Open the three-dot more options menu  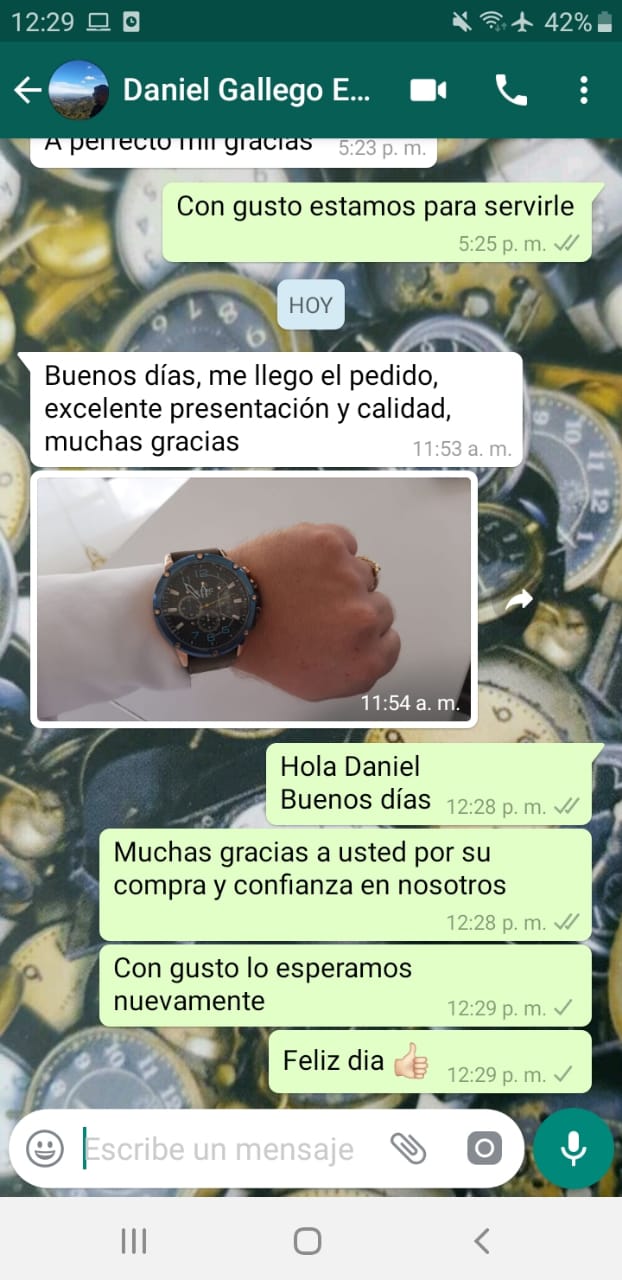[584, 90]
